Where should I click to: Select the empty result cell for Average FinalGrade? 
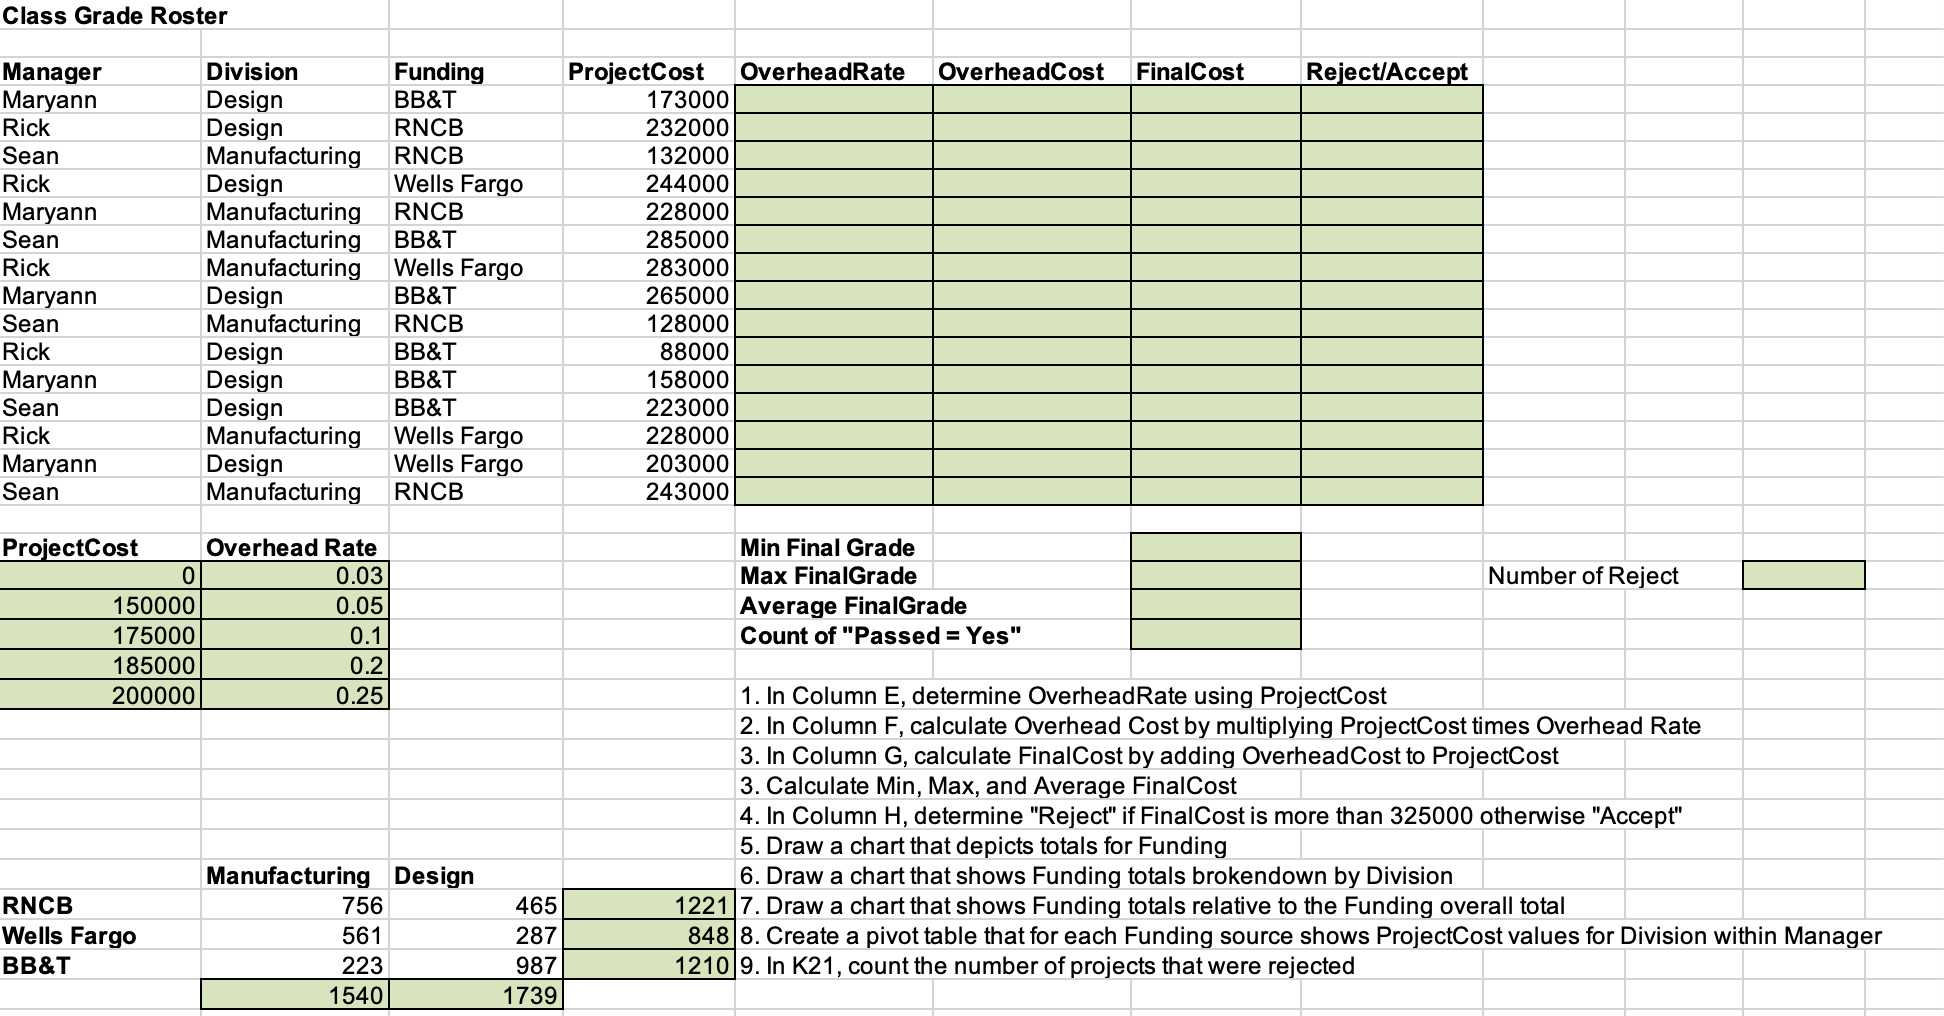1216,606
